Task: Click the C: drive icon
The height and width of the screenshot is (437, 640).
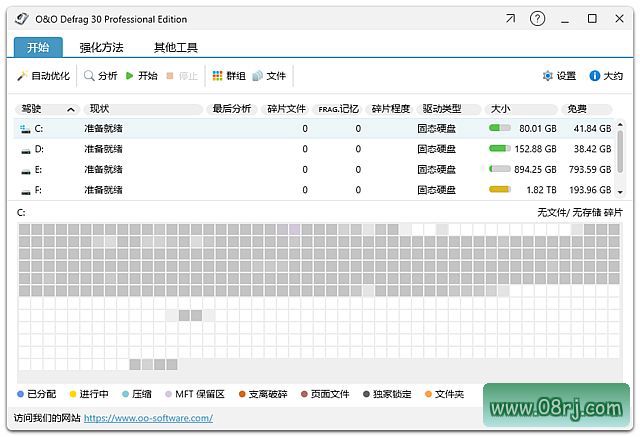Action: (x=25, y=129)
